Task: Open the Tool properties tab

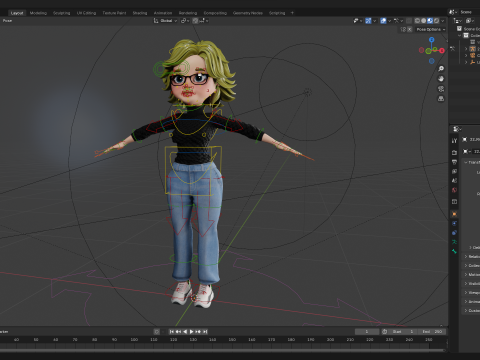Action: [454, 141]
